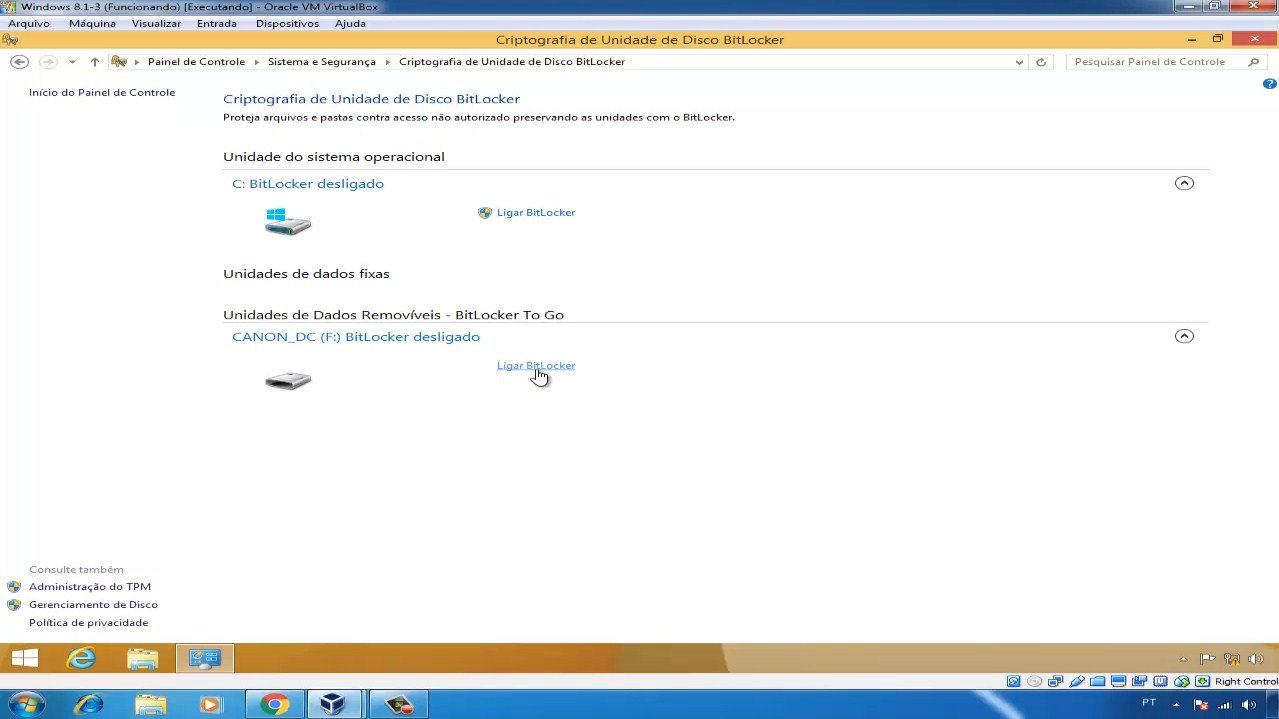Click VirtualBox mouse integration status icon
Viewport: 1279px width, 719px height.
[1181, 682]
